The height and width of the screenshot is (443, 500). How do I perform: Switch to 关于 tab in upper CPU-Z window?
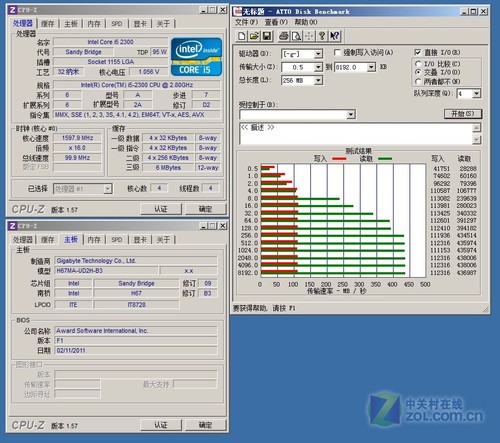[163, 24]
